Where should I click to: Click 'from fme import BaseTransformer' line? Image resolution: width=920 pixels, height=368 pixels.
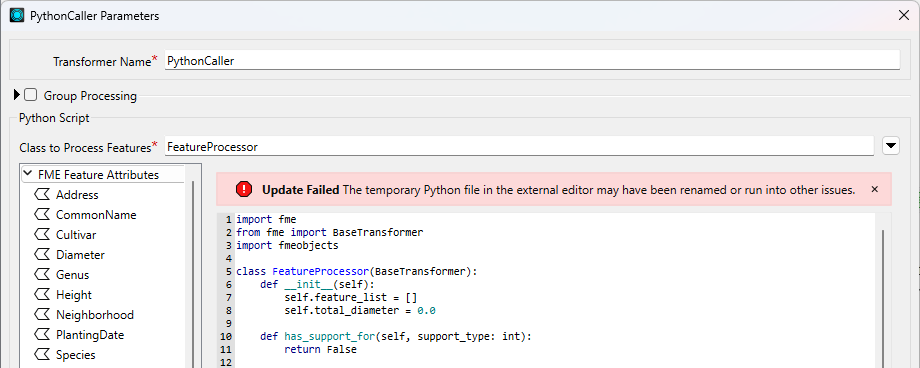coord(329,232)
